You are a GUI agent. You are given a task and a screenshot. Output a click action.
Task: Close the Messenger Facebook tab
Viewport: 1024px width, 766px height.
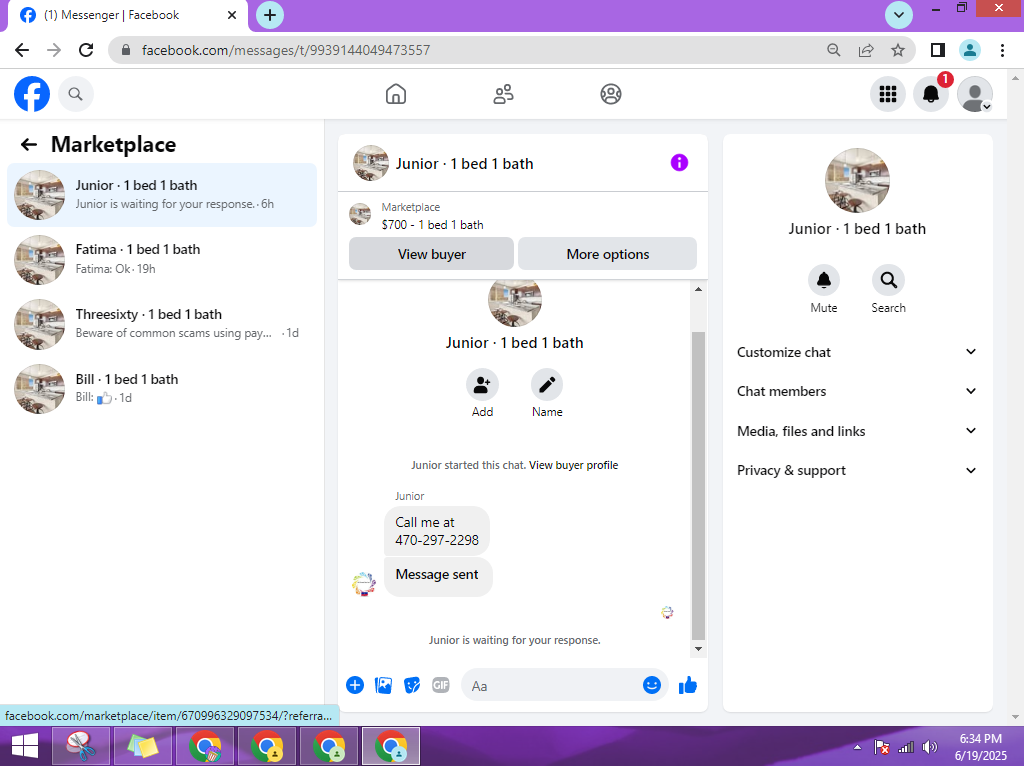tap(231, 15)
